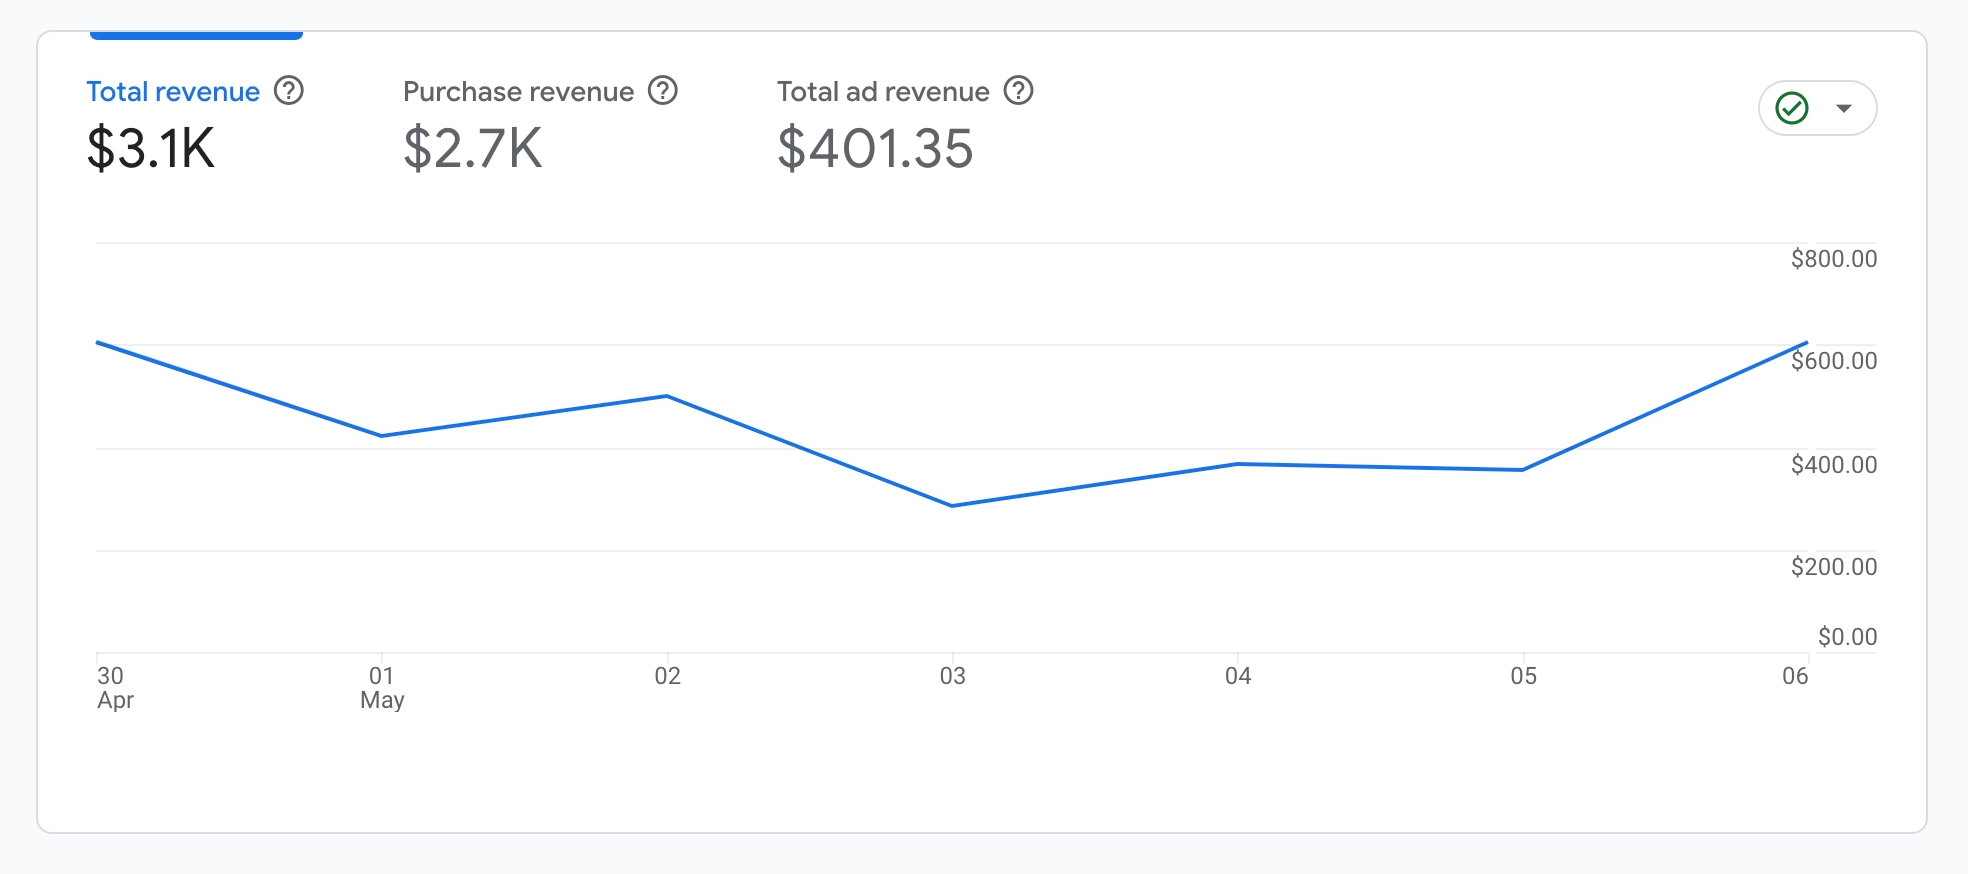The width and height of the screenshot is (1968, 874).
Task: Click help icon beside Total revenue
Action: point(289,91)
